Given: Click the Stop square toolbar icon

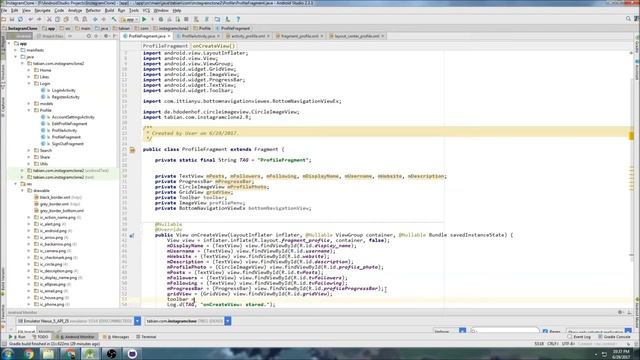Looking at the screenshot, I should pyautogui.click(x=186, y=19).
